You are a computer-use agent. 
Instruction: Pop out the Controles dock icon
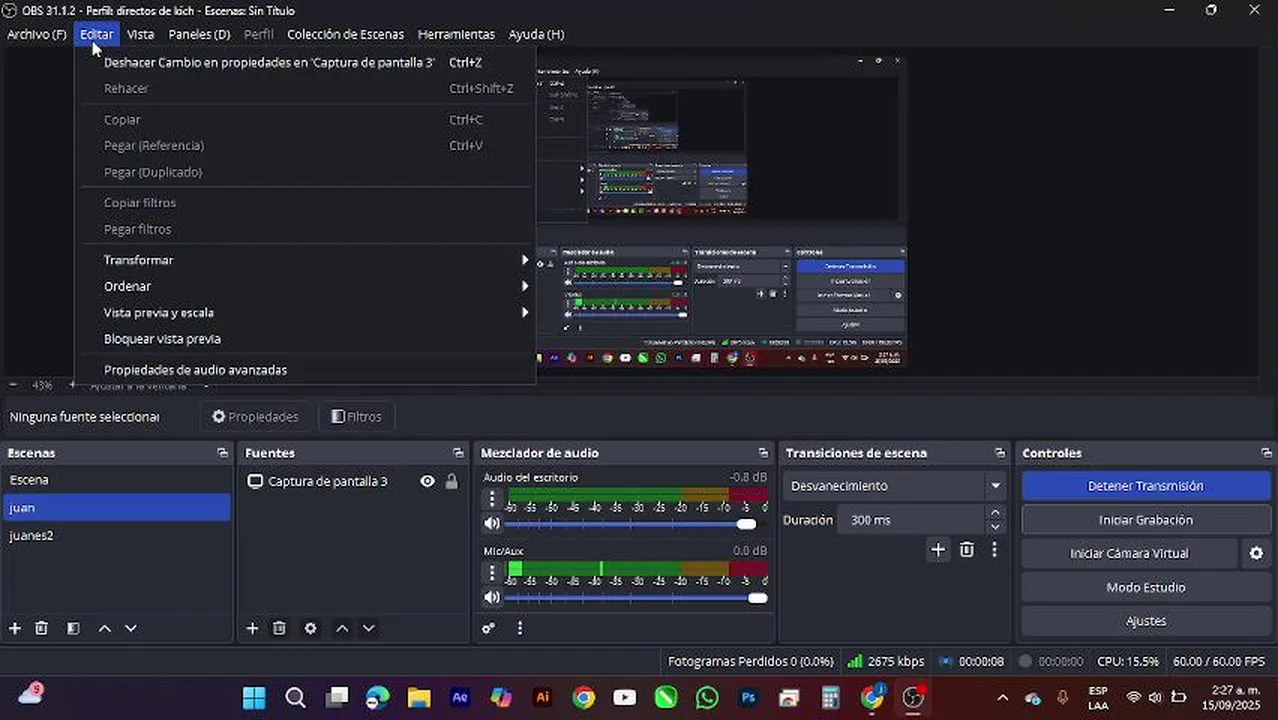coord(1266,453)
